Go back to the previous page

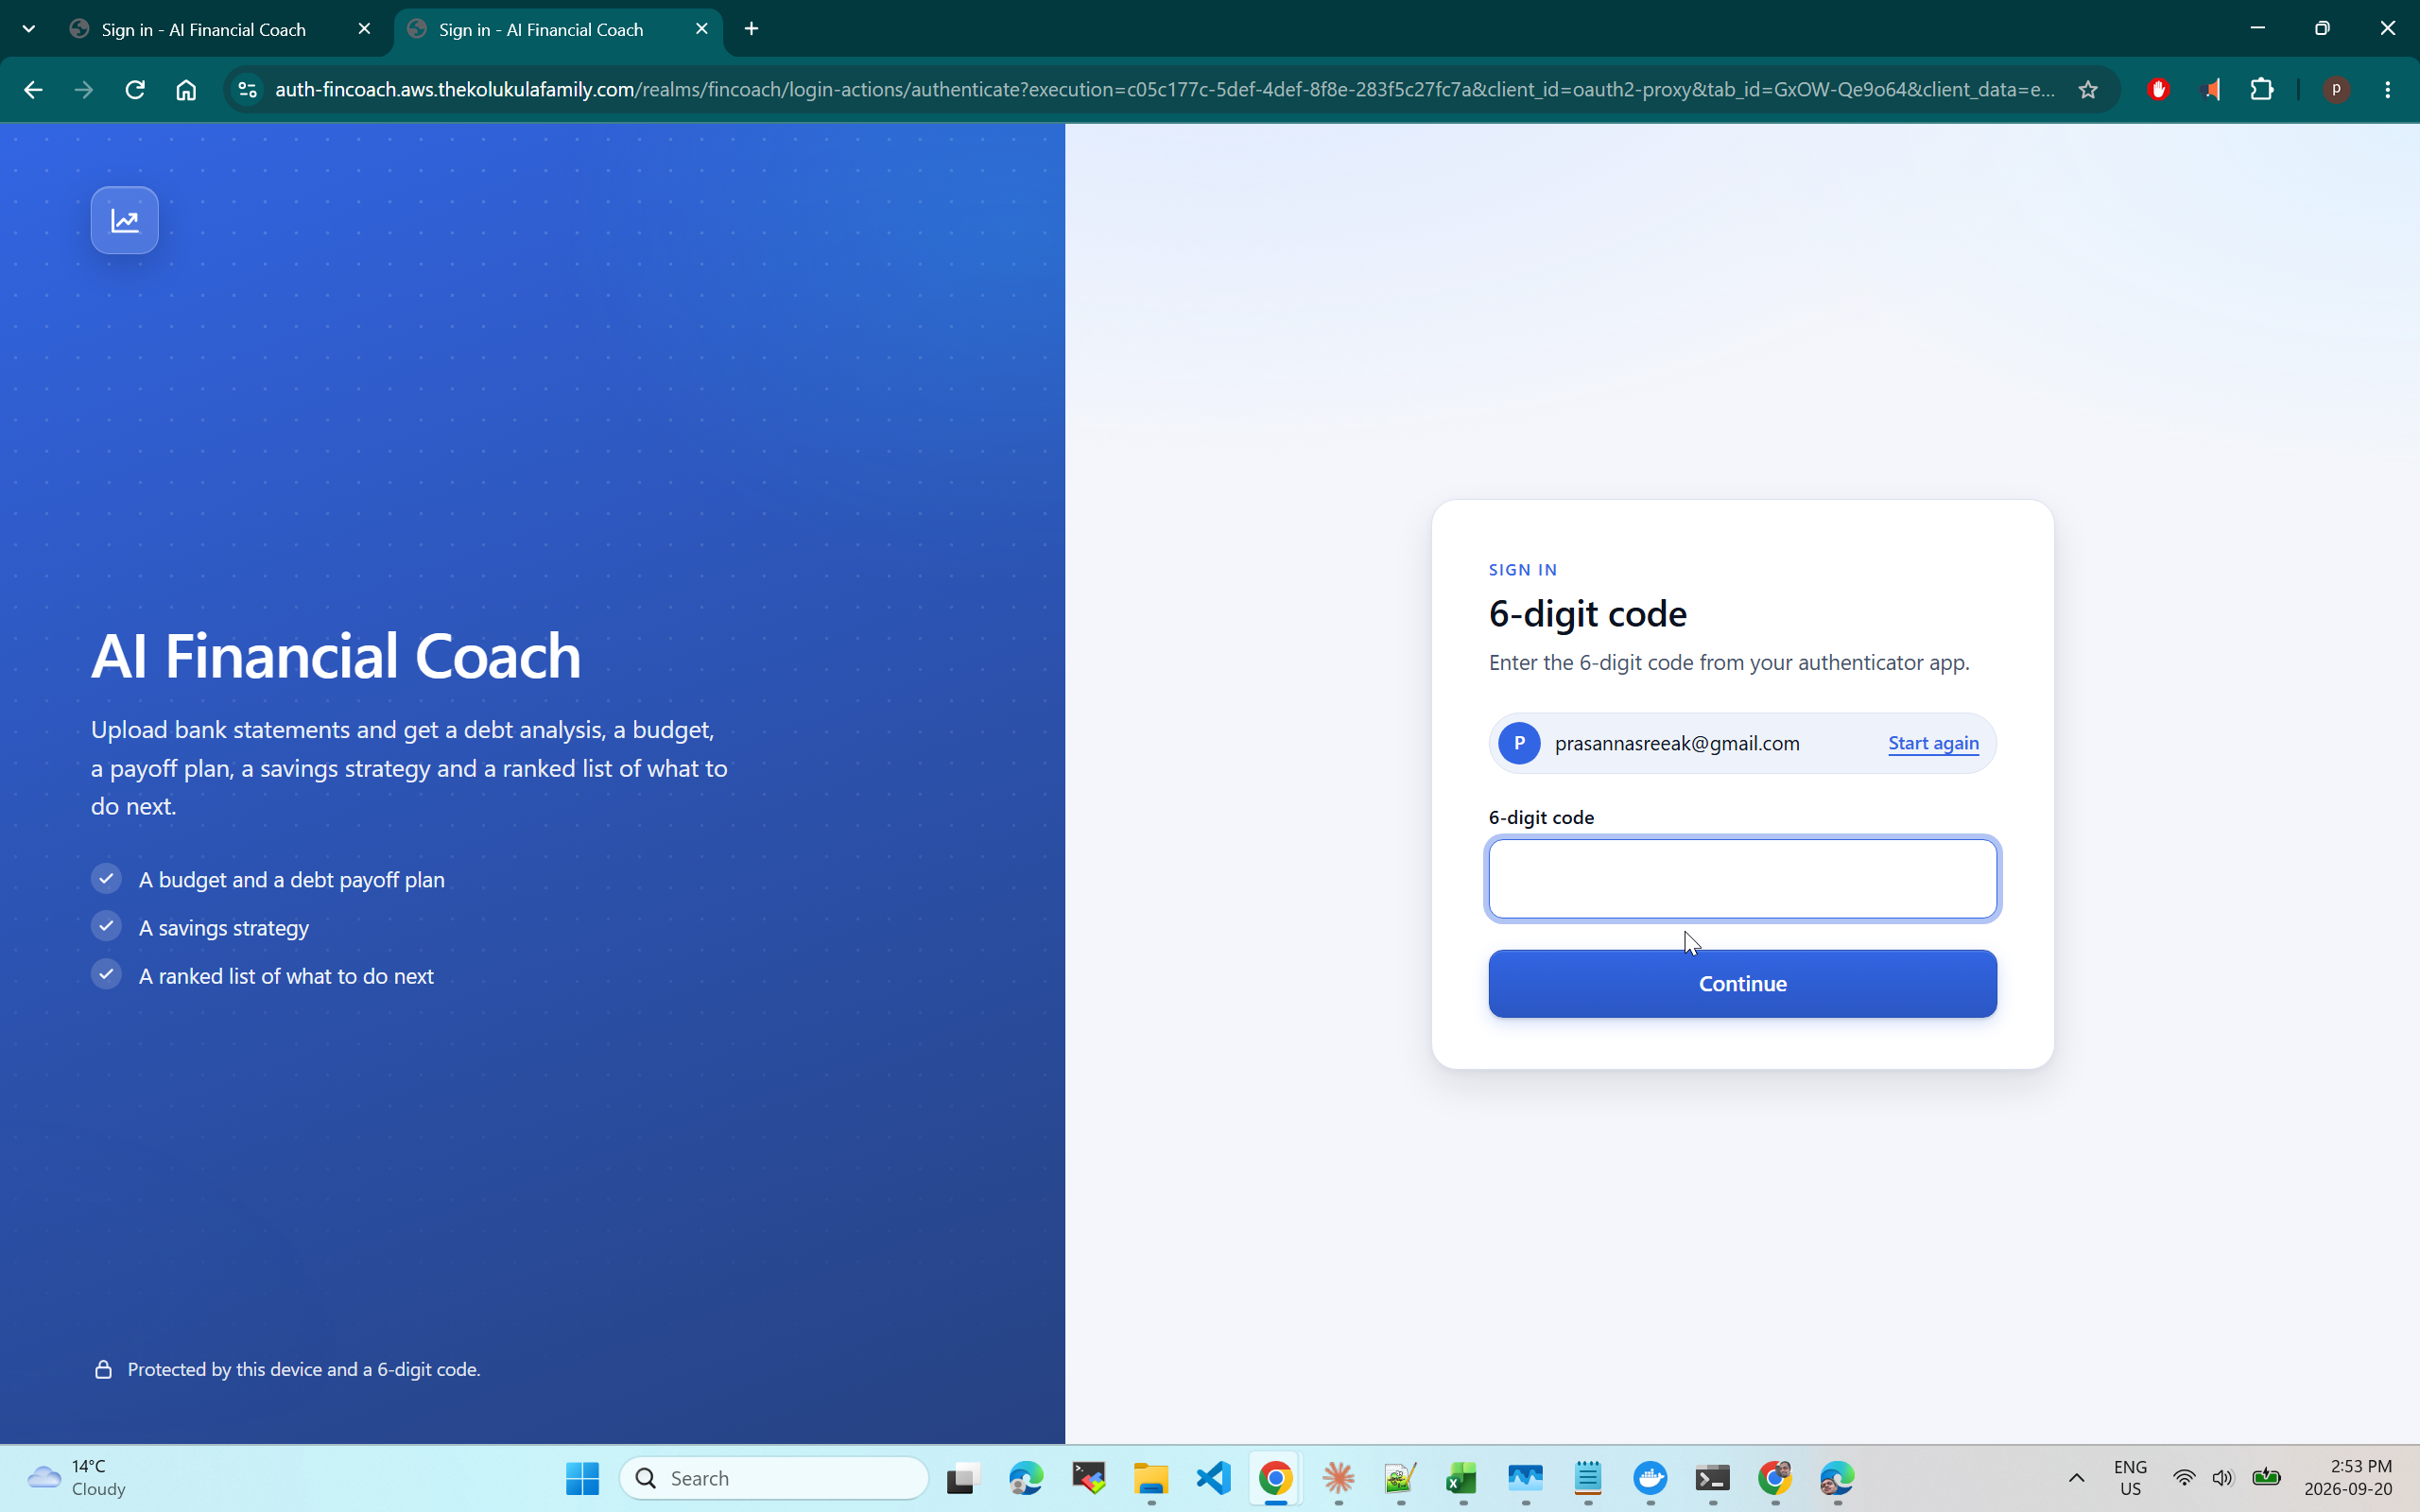tap(33, 90)
